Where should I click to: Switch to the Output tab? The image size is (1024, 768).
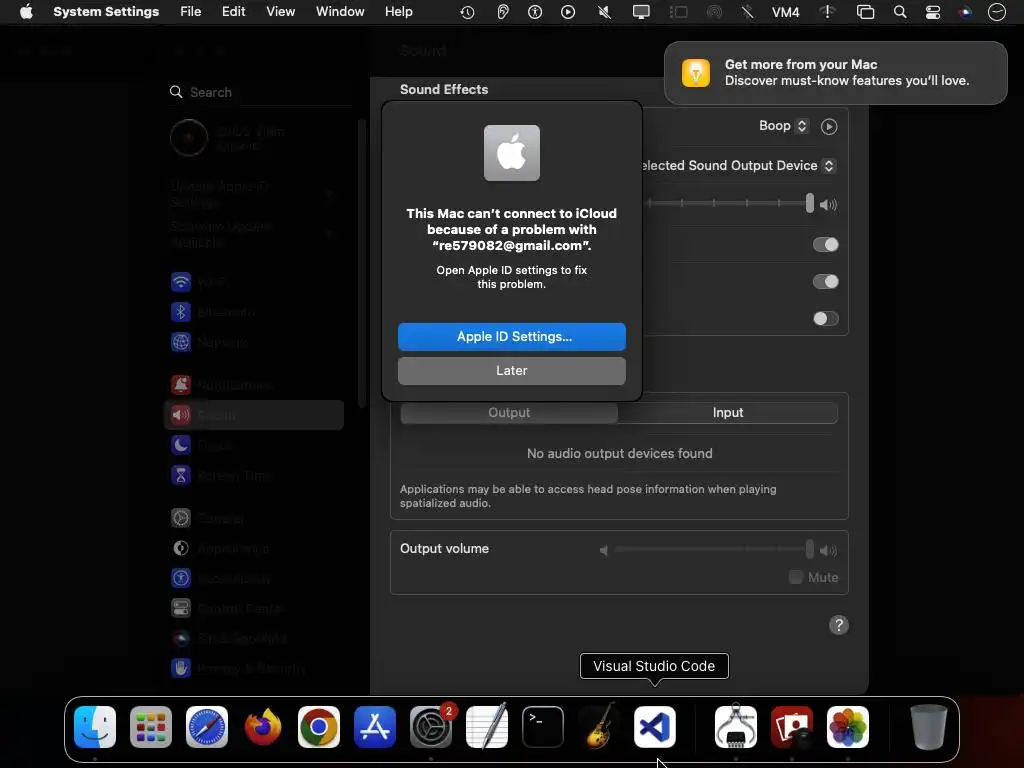tap(509, 413)
